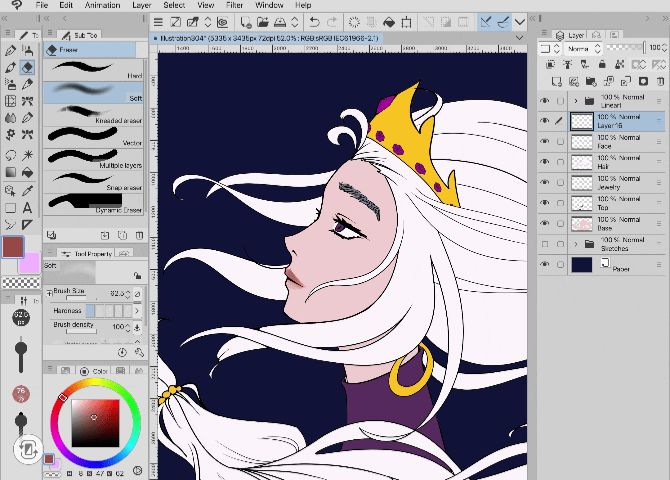Hide the Hair layer
Screen dimensions: 670x480
point(545,163)
